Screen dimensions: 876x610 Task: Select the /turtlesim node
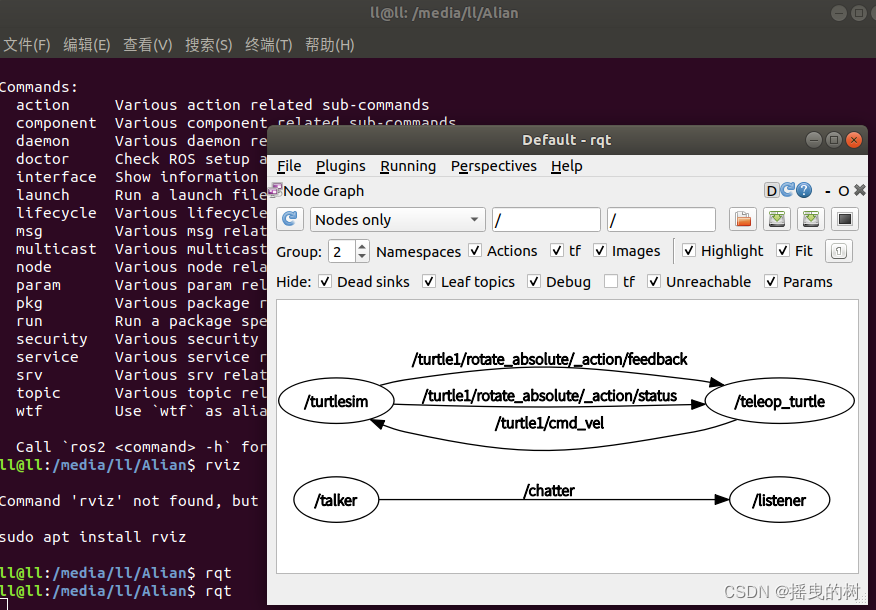[x=336, y=401]
